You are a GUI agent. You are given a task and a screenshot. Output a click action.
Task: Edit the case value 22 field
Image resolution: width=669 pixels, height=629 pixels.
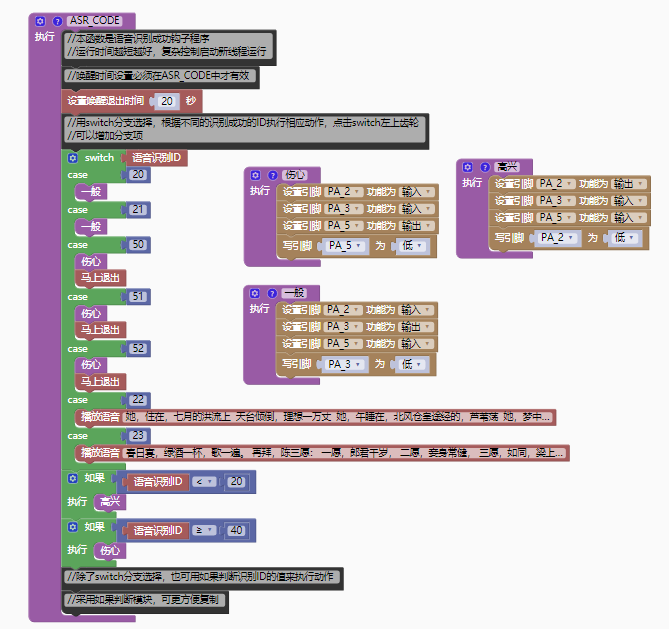pyautogui.click(x=138, y=400)
